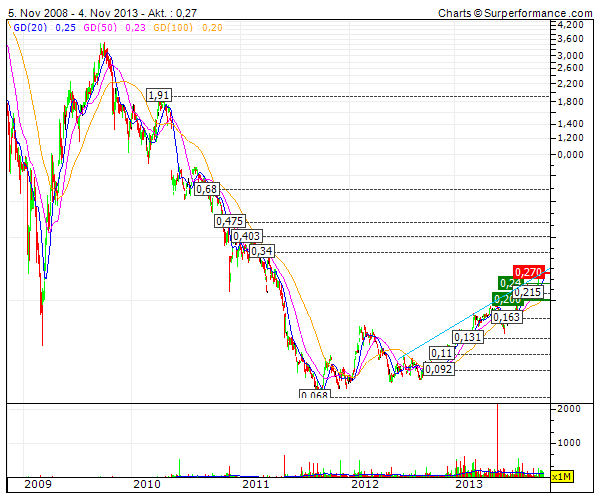Click the 2012 year axis label
The width and height of the screenshot is (600, 500).
(x=365, y=484)
